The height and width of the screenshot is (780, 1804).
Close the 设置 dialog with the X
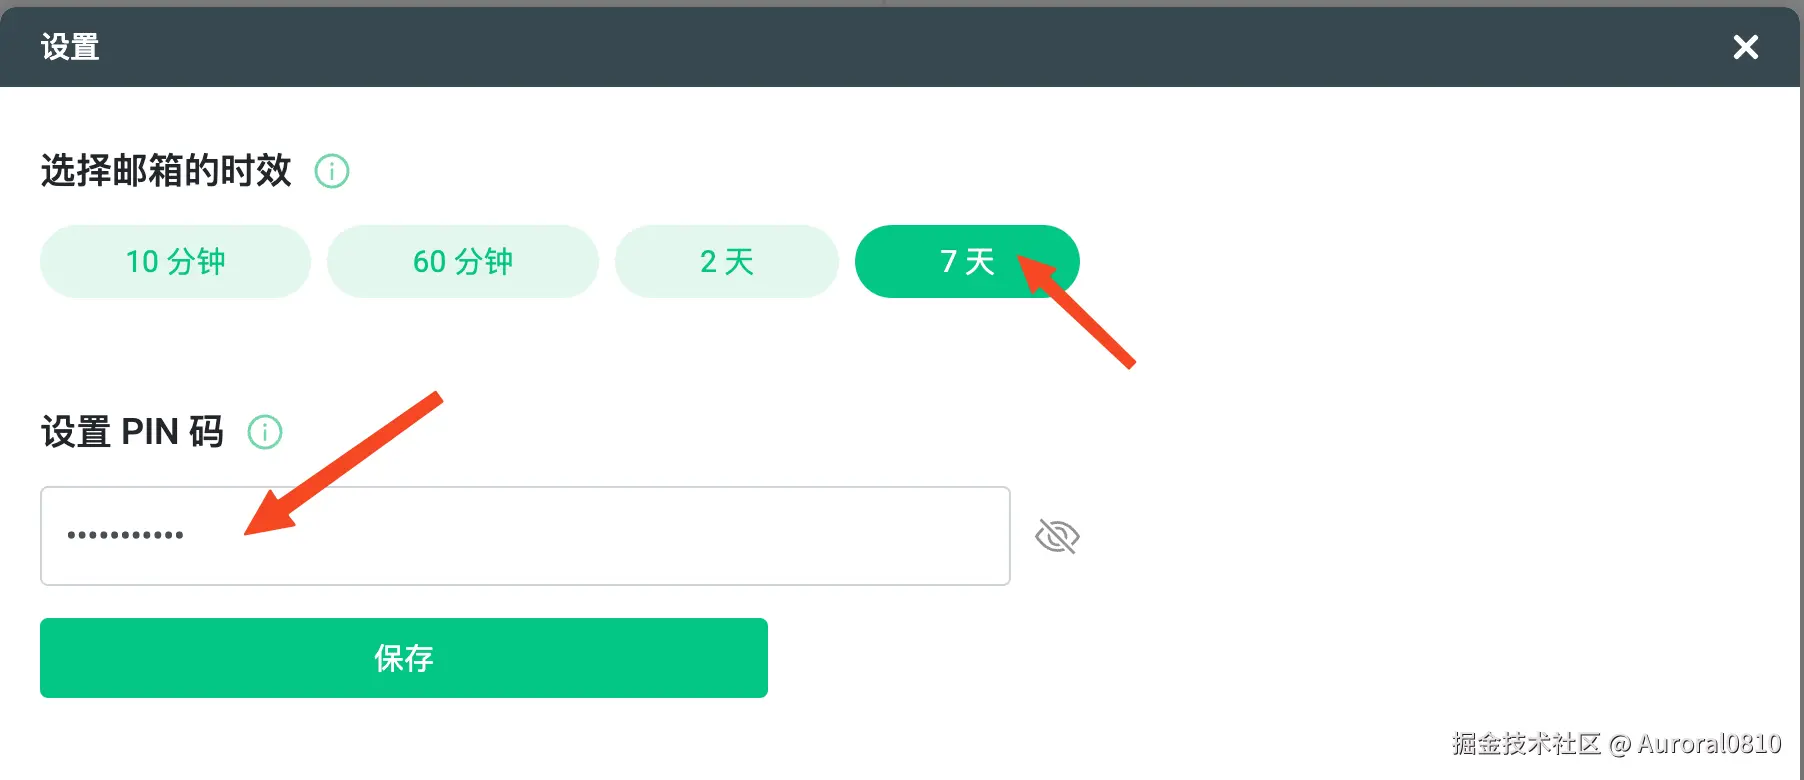tap(1745, 47)
